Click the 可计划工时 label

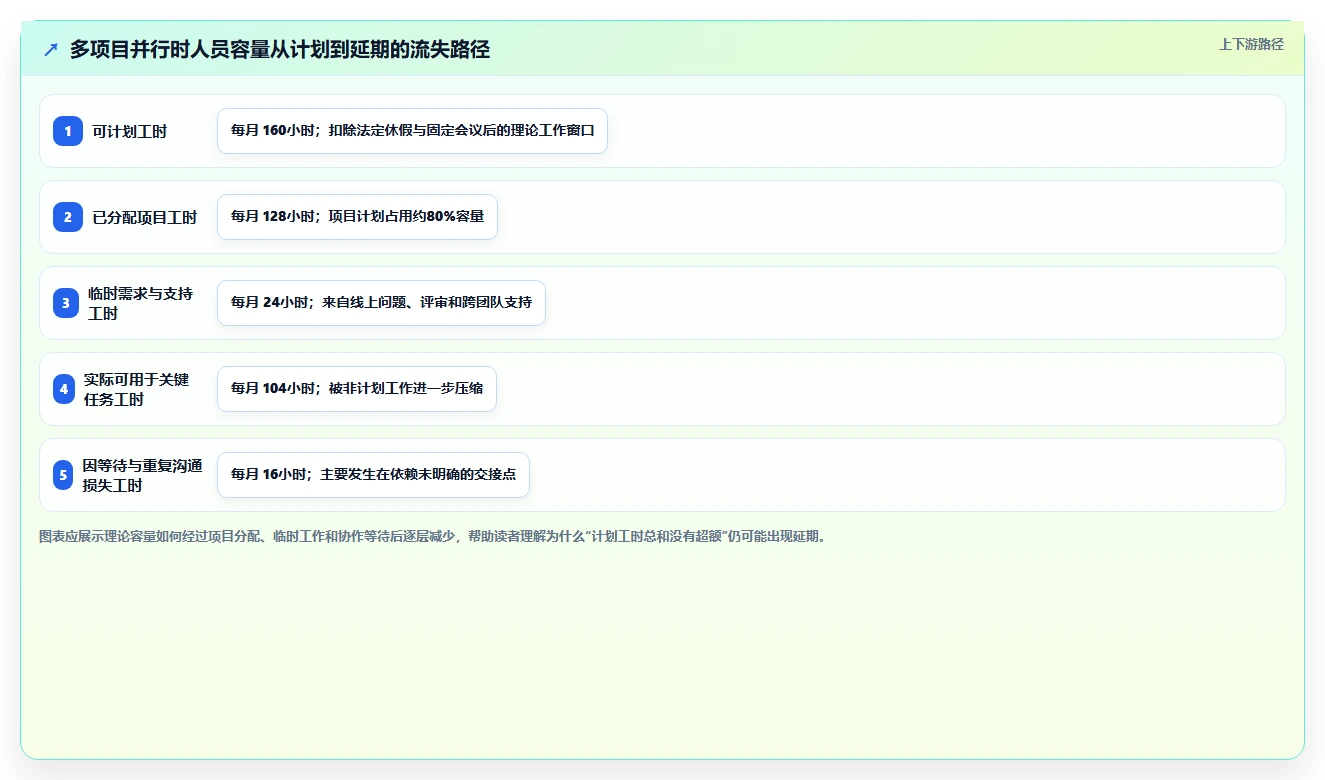pos(130,131)
